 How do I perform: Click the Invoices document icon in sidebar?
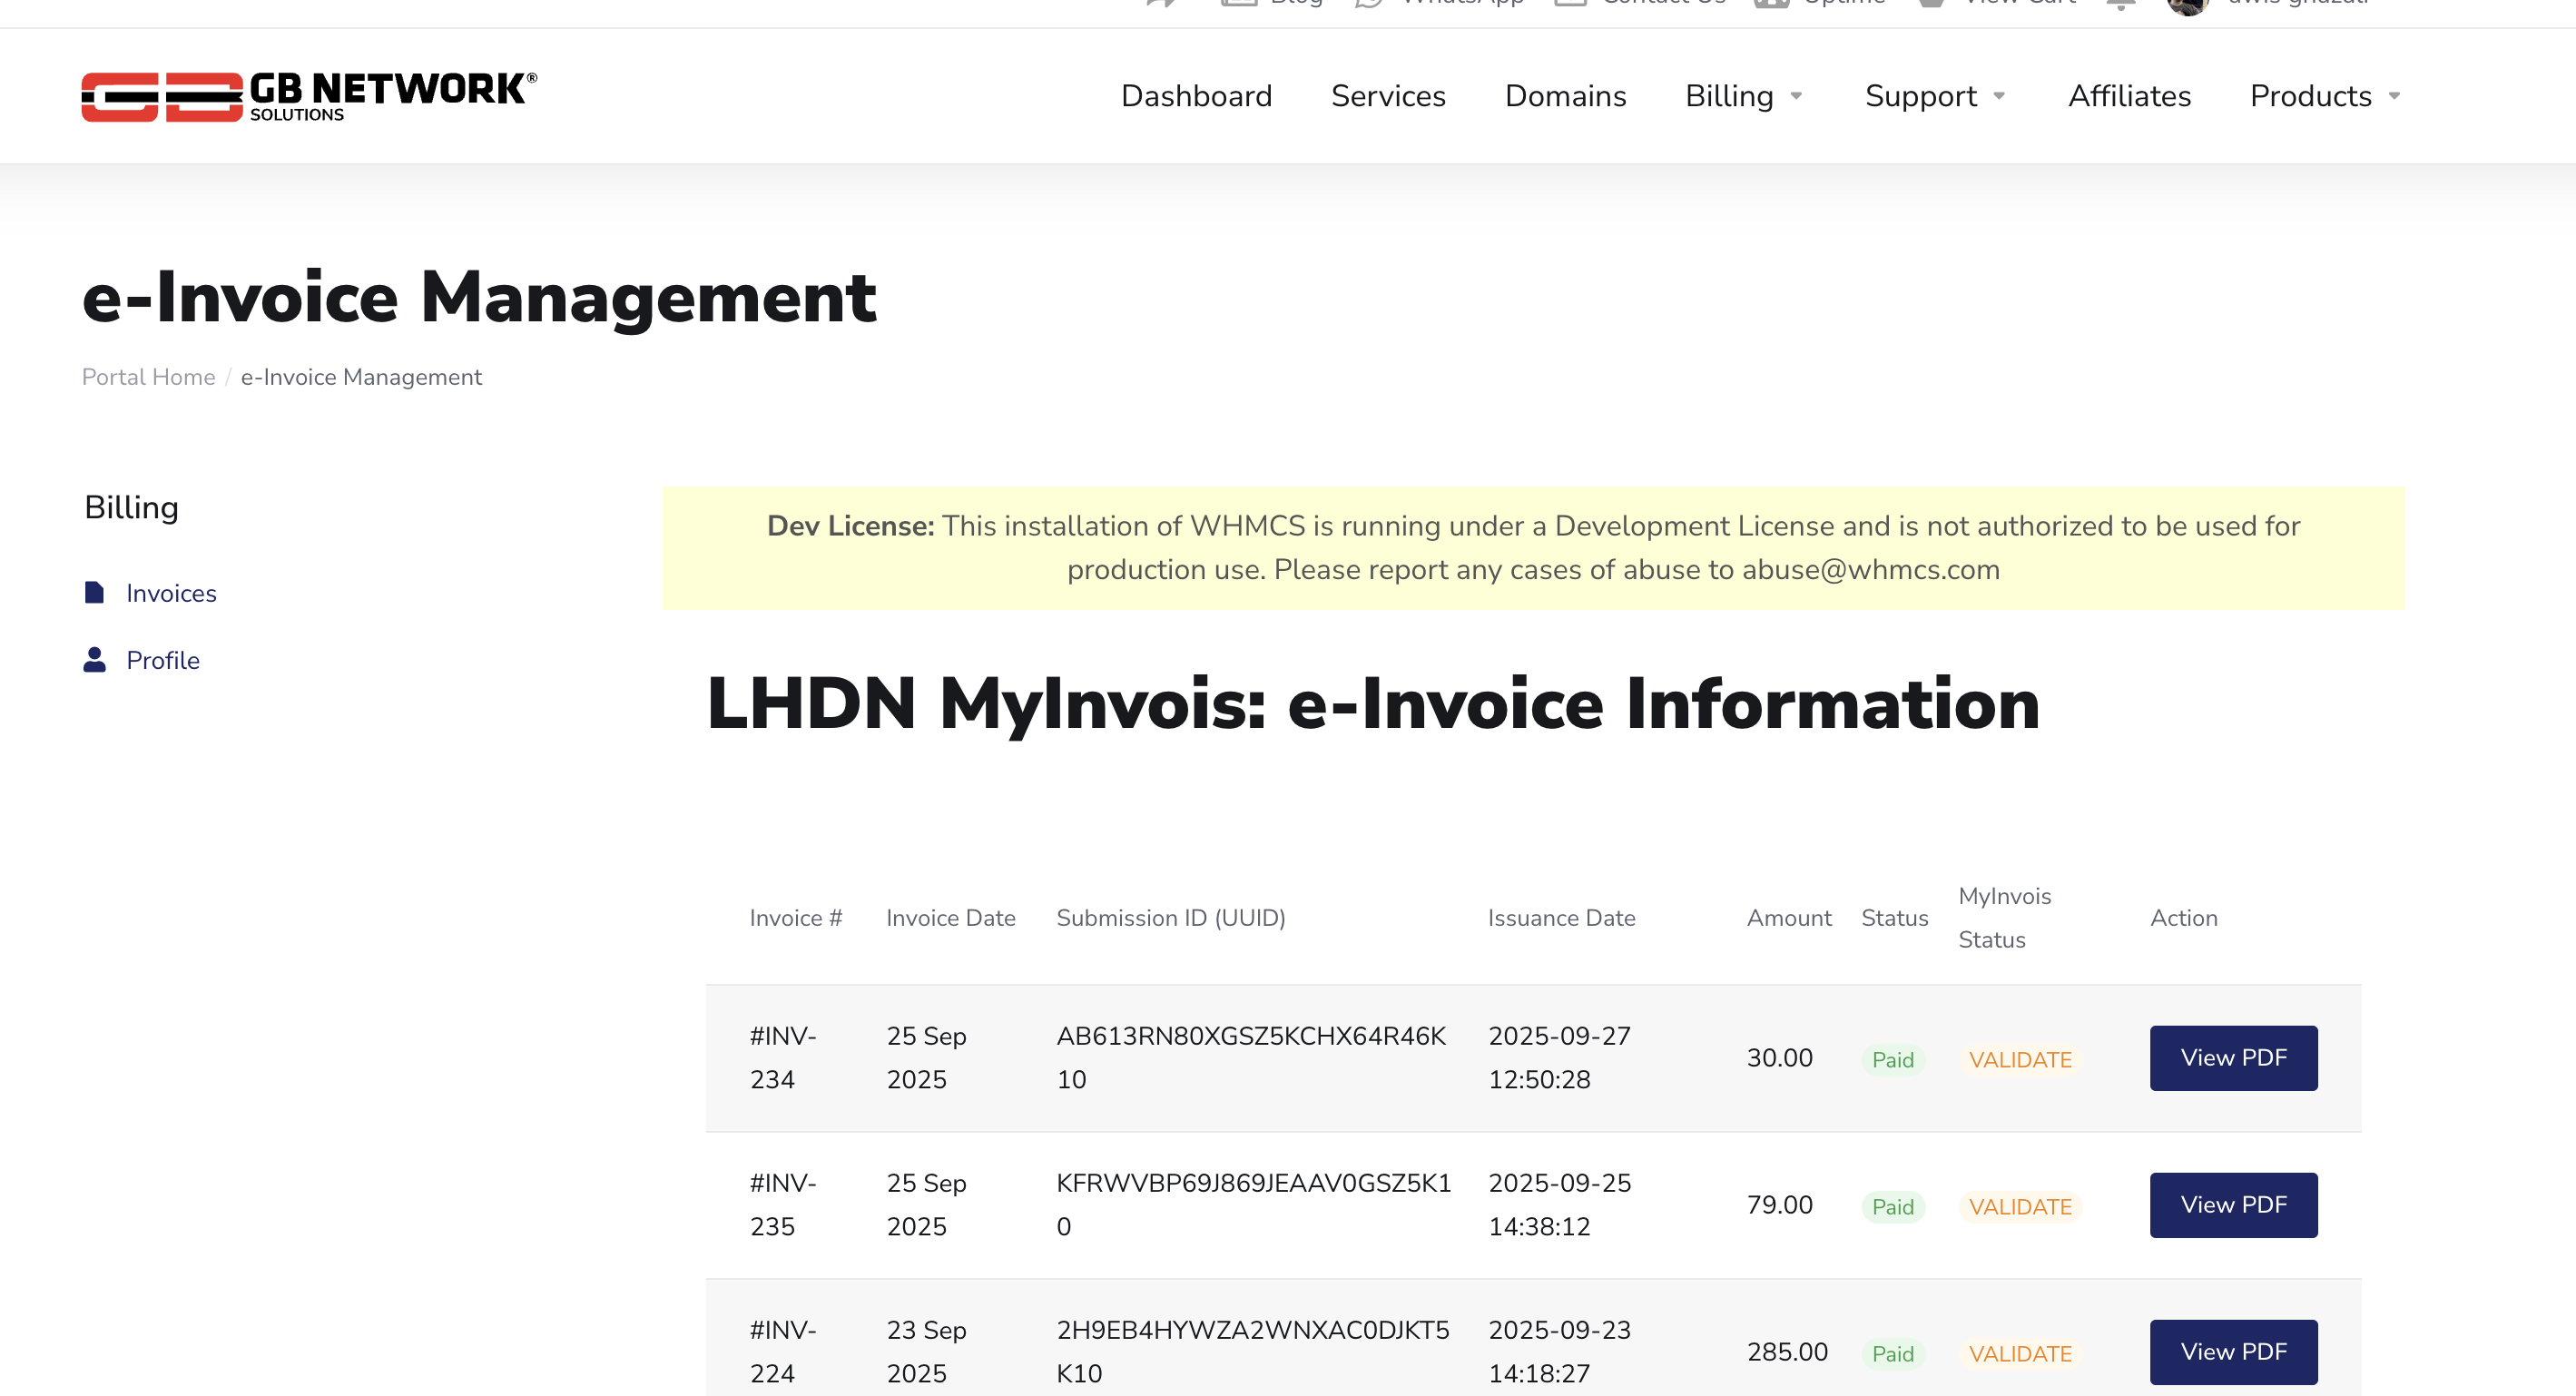coord(94,593)
